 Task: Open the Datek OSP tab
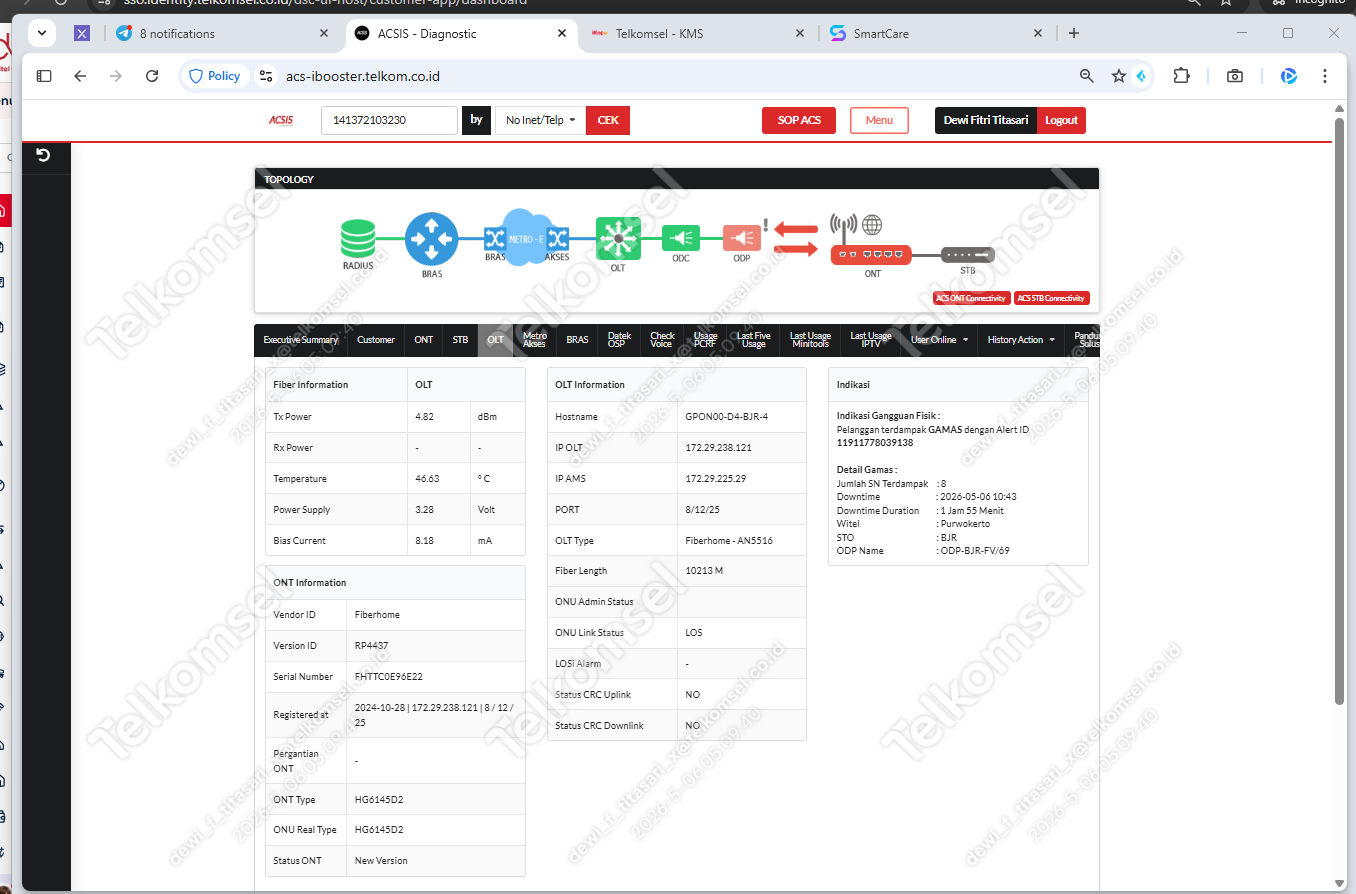[x=619, y=340]
